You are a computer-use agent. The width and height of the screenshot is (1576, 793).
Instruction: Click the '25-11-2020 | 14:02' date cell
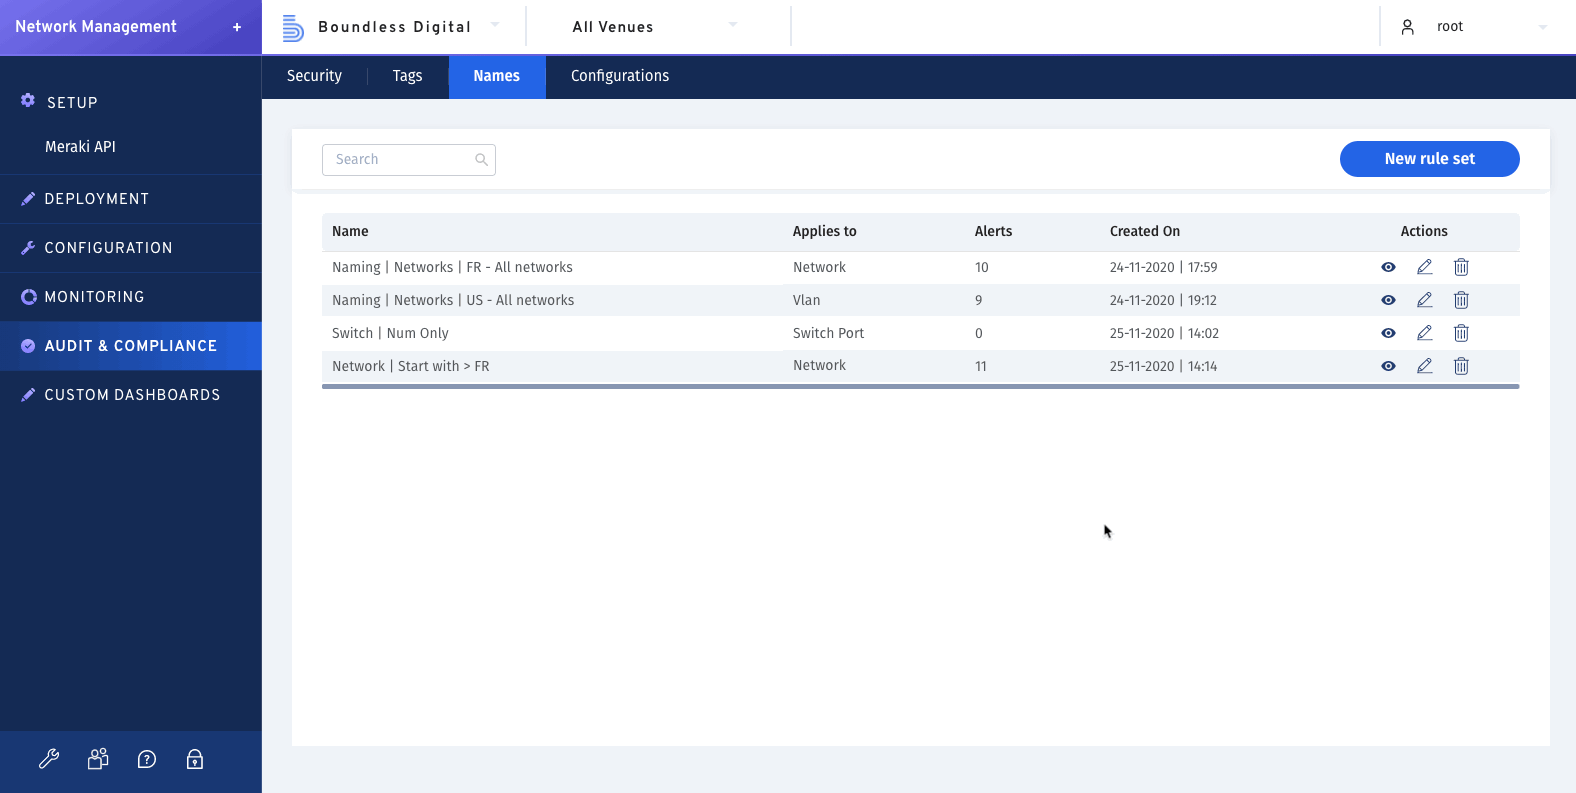1164,333
